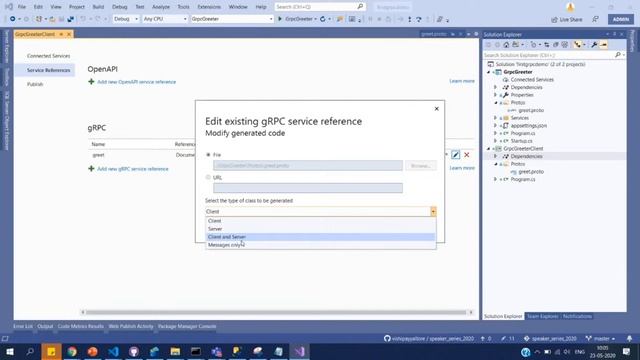Select appsettings.json in Solution Explorer
Image resolution: width=640 pixels, height=360 pixels.
point(529,126)
